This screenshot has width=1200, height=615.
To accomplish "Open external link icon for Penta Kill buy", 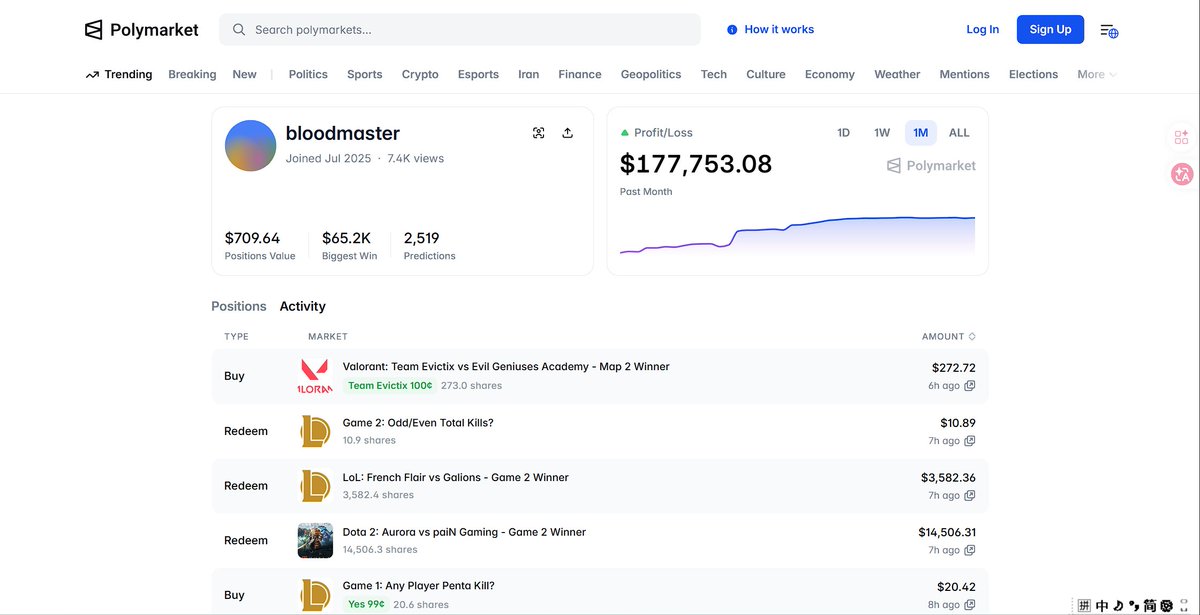I will tap(970, 605).
